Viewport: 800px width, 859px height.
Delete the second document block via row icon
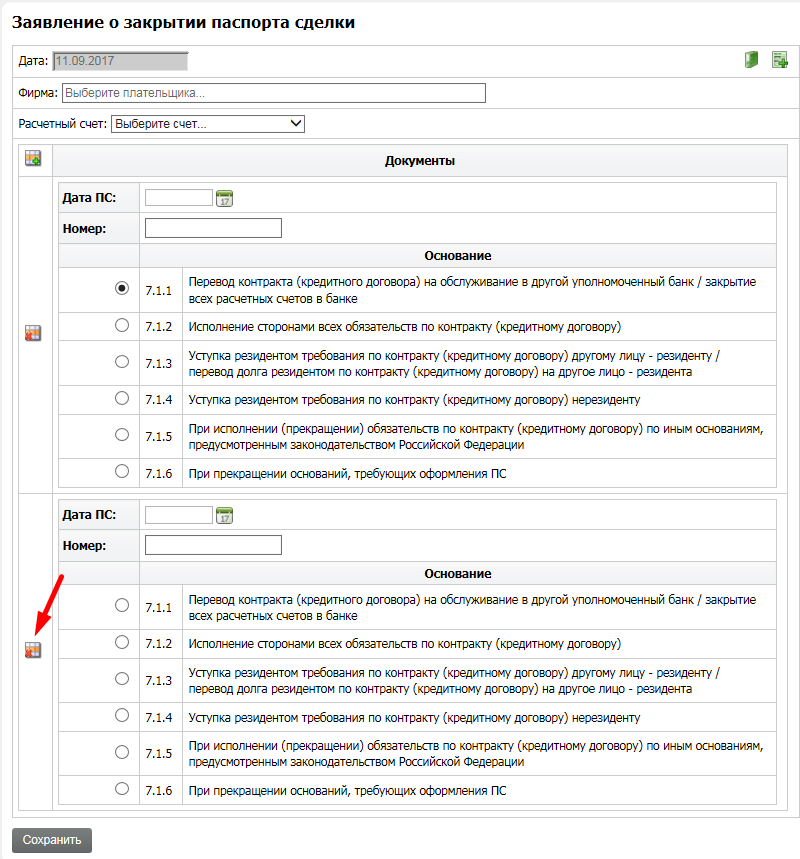[x=33, y=651]
